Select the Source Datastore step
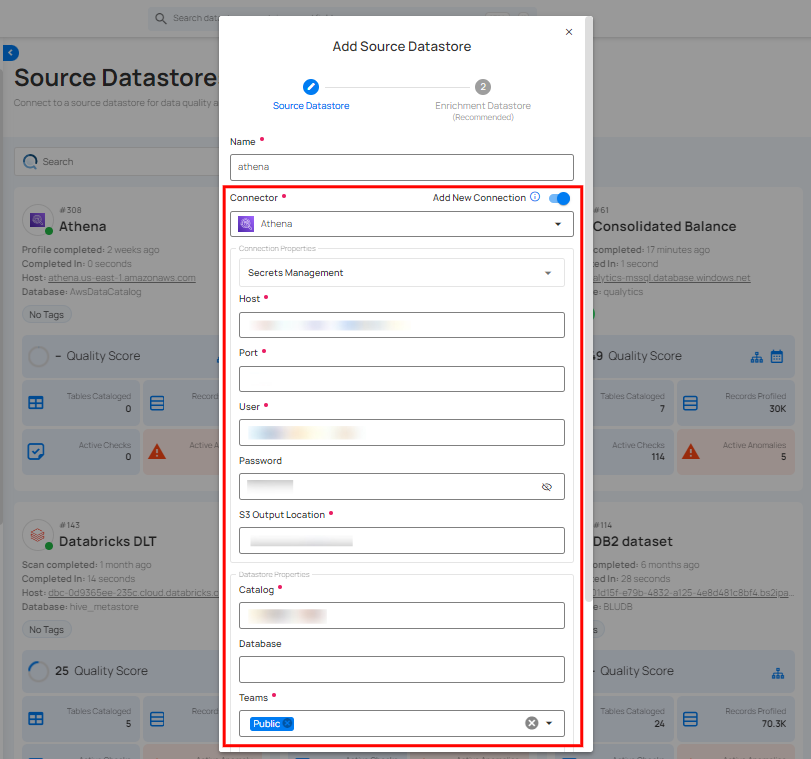This screenshot has height=759, width=811. 311,88
